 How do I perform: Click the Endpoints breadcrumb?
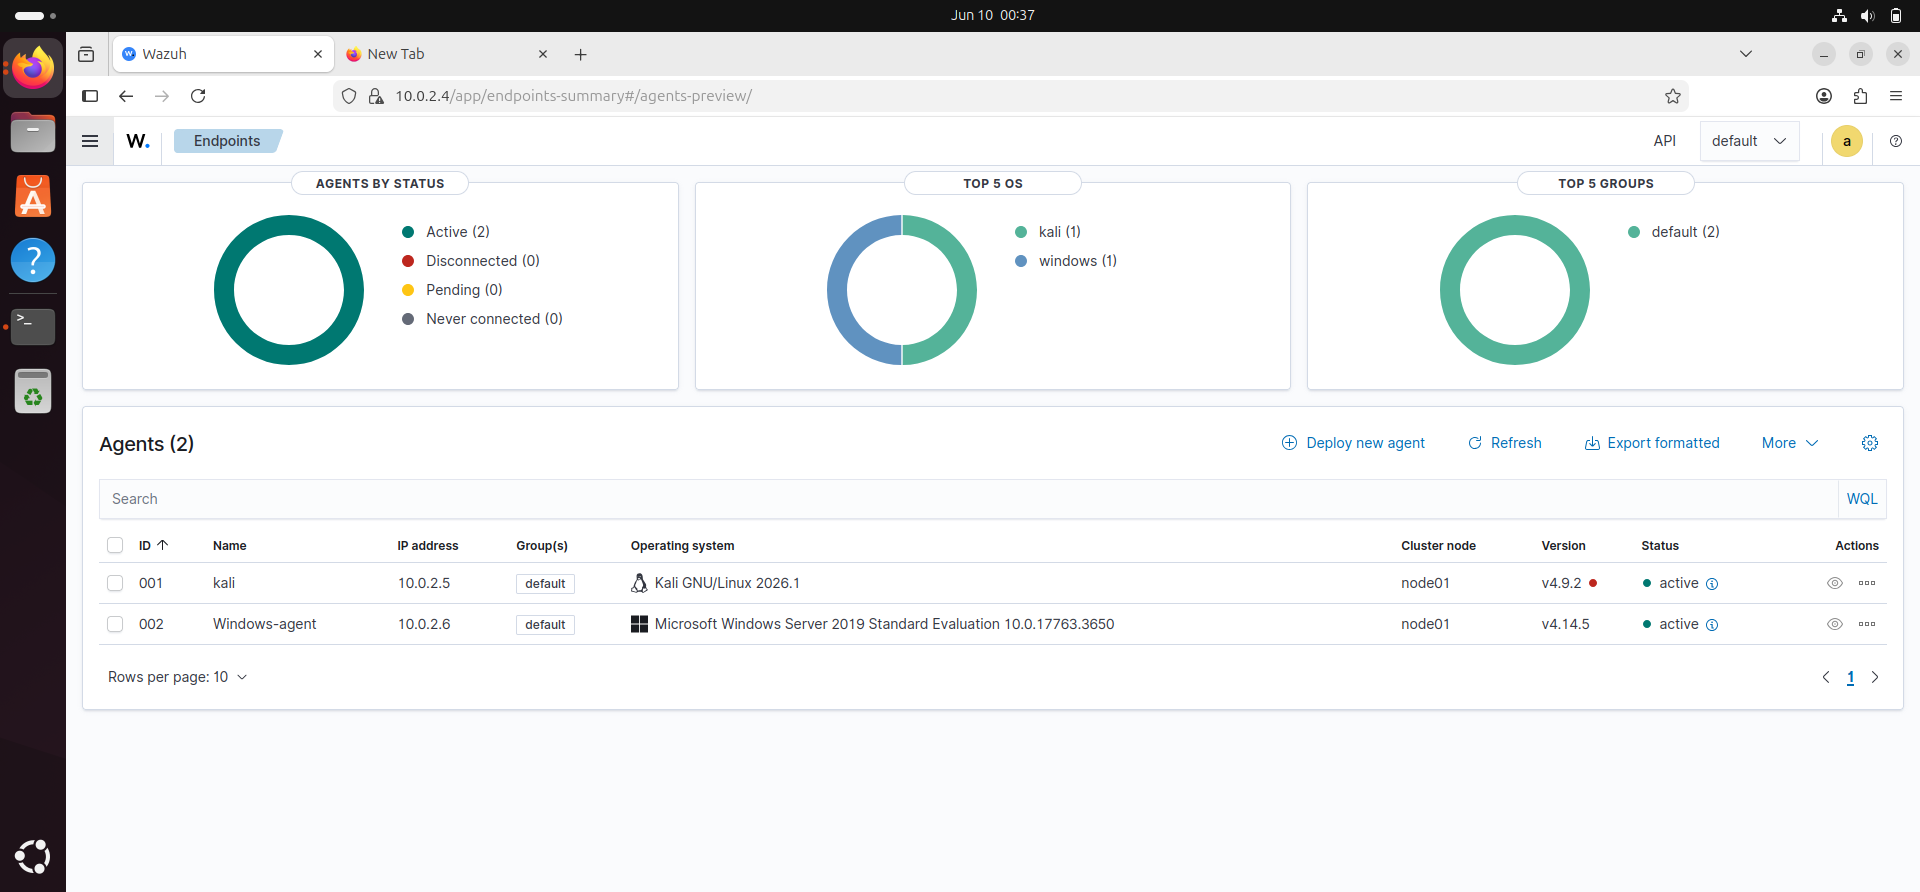pyautogui.click(x=227, y=141)
